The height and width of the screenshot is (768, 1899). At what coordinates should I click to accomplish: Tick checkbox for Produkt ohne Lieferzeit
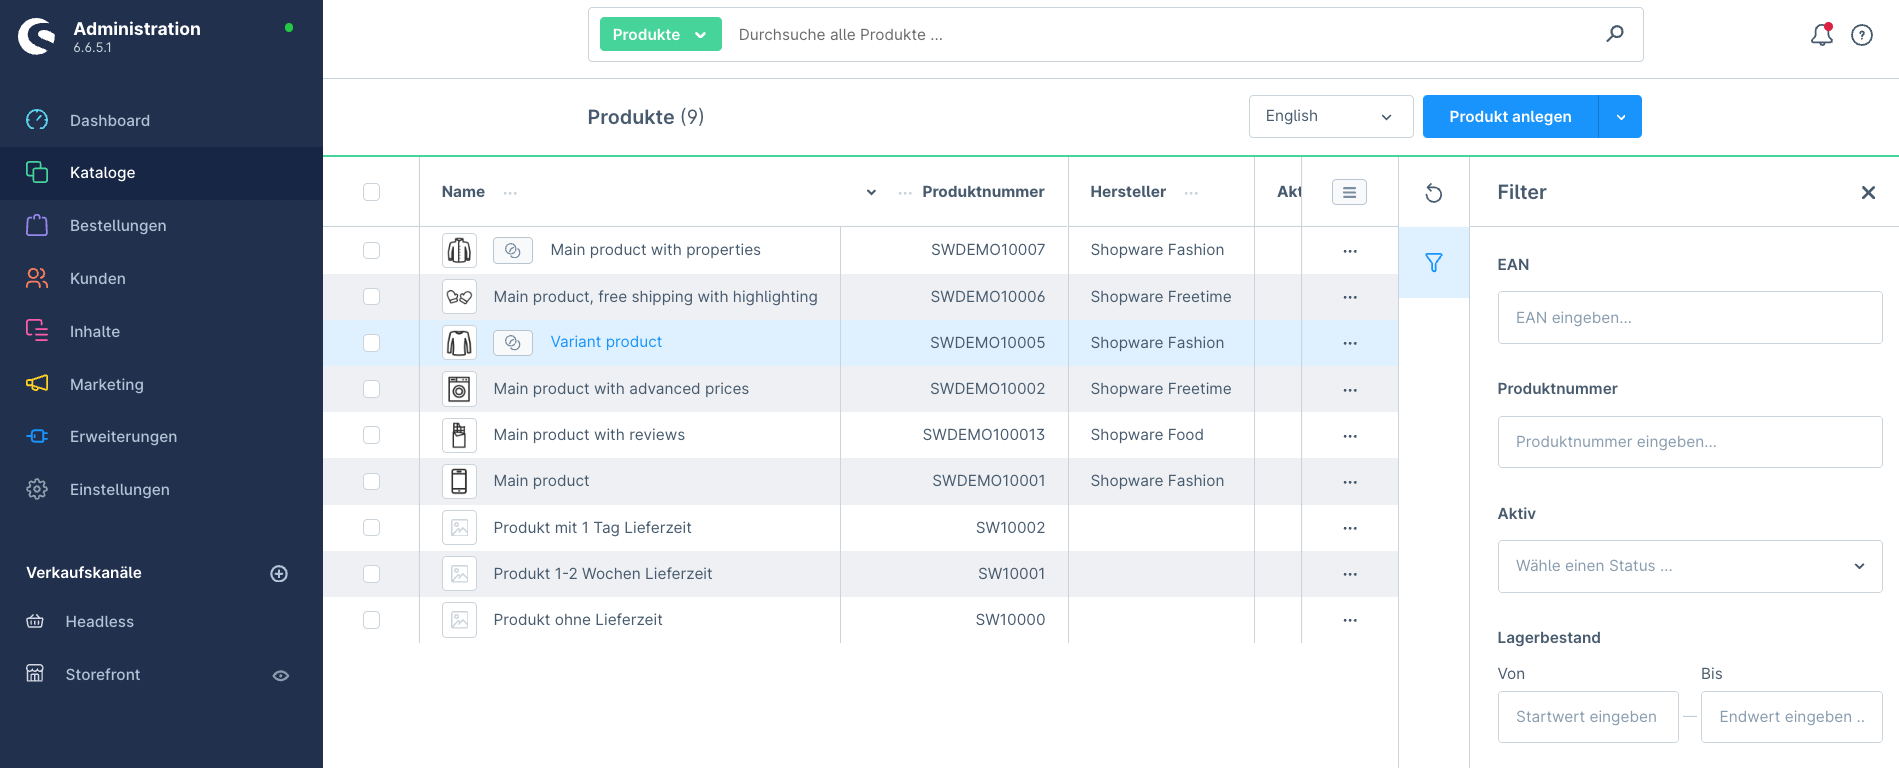tap(371, 620)
